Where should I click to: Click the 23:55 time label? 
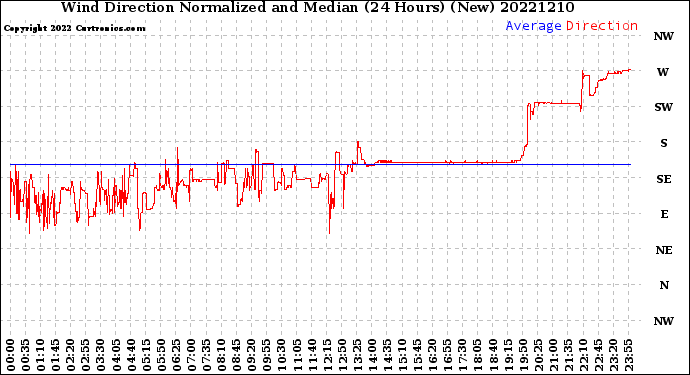[x=628, y=356]
